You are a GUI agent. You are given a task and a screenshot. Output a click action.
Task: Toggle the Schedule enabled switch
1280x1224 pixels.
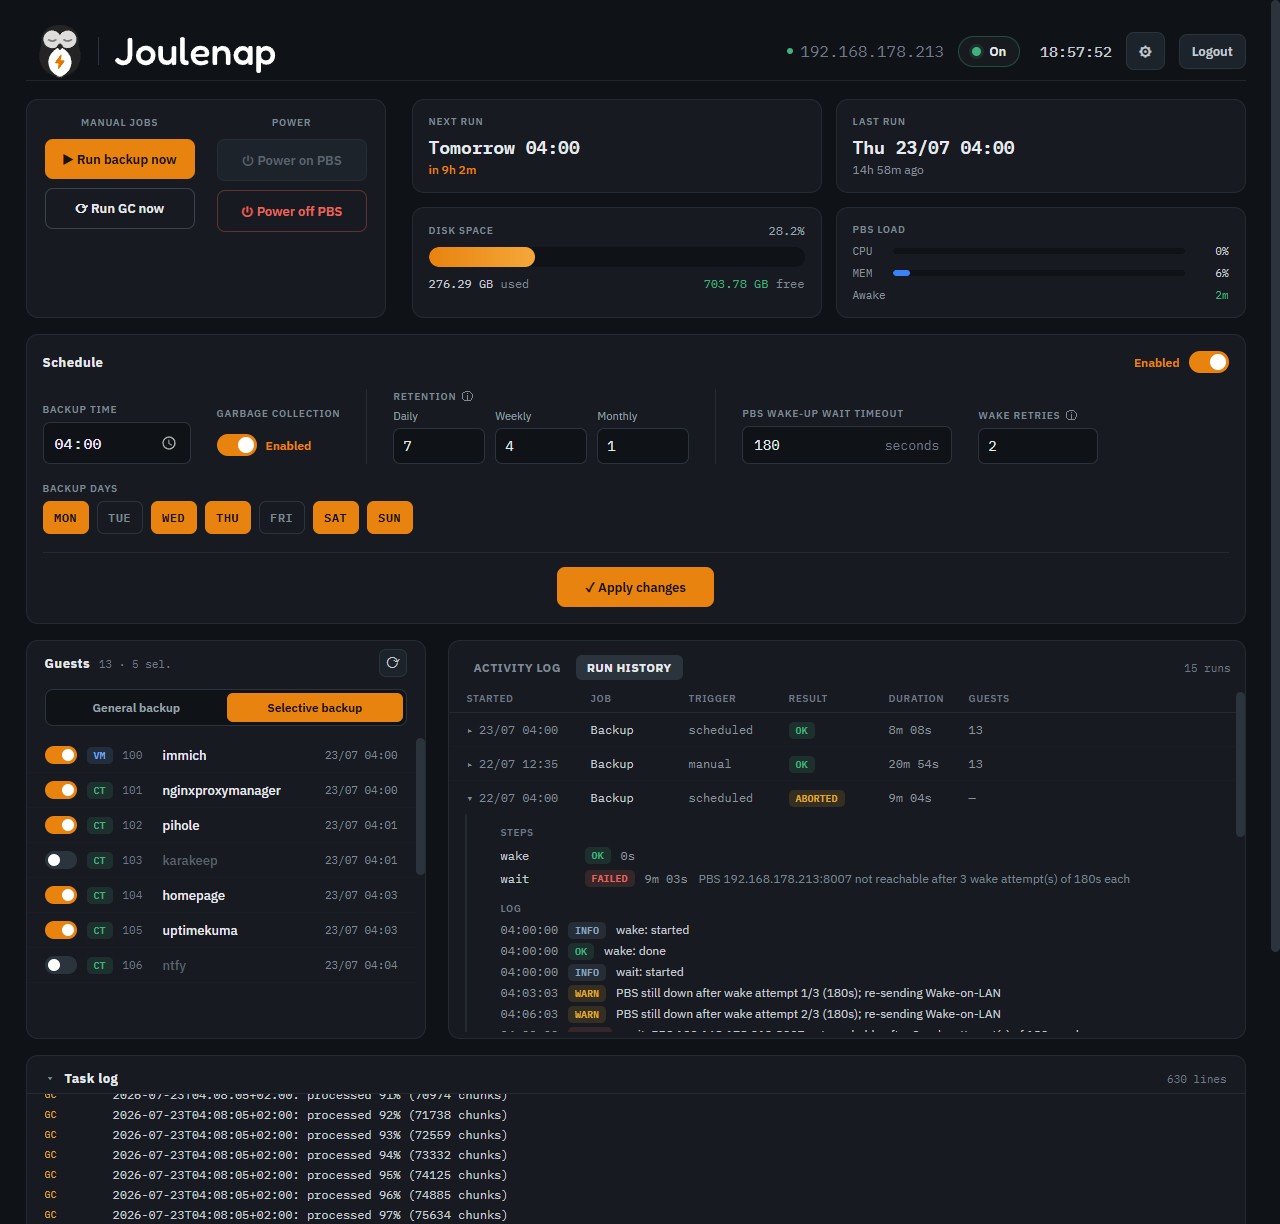click(1208, 362)
